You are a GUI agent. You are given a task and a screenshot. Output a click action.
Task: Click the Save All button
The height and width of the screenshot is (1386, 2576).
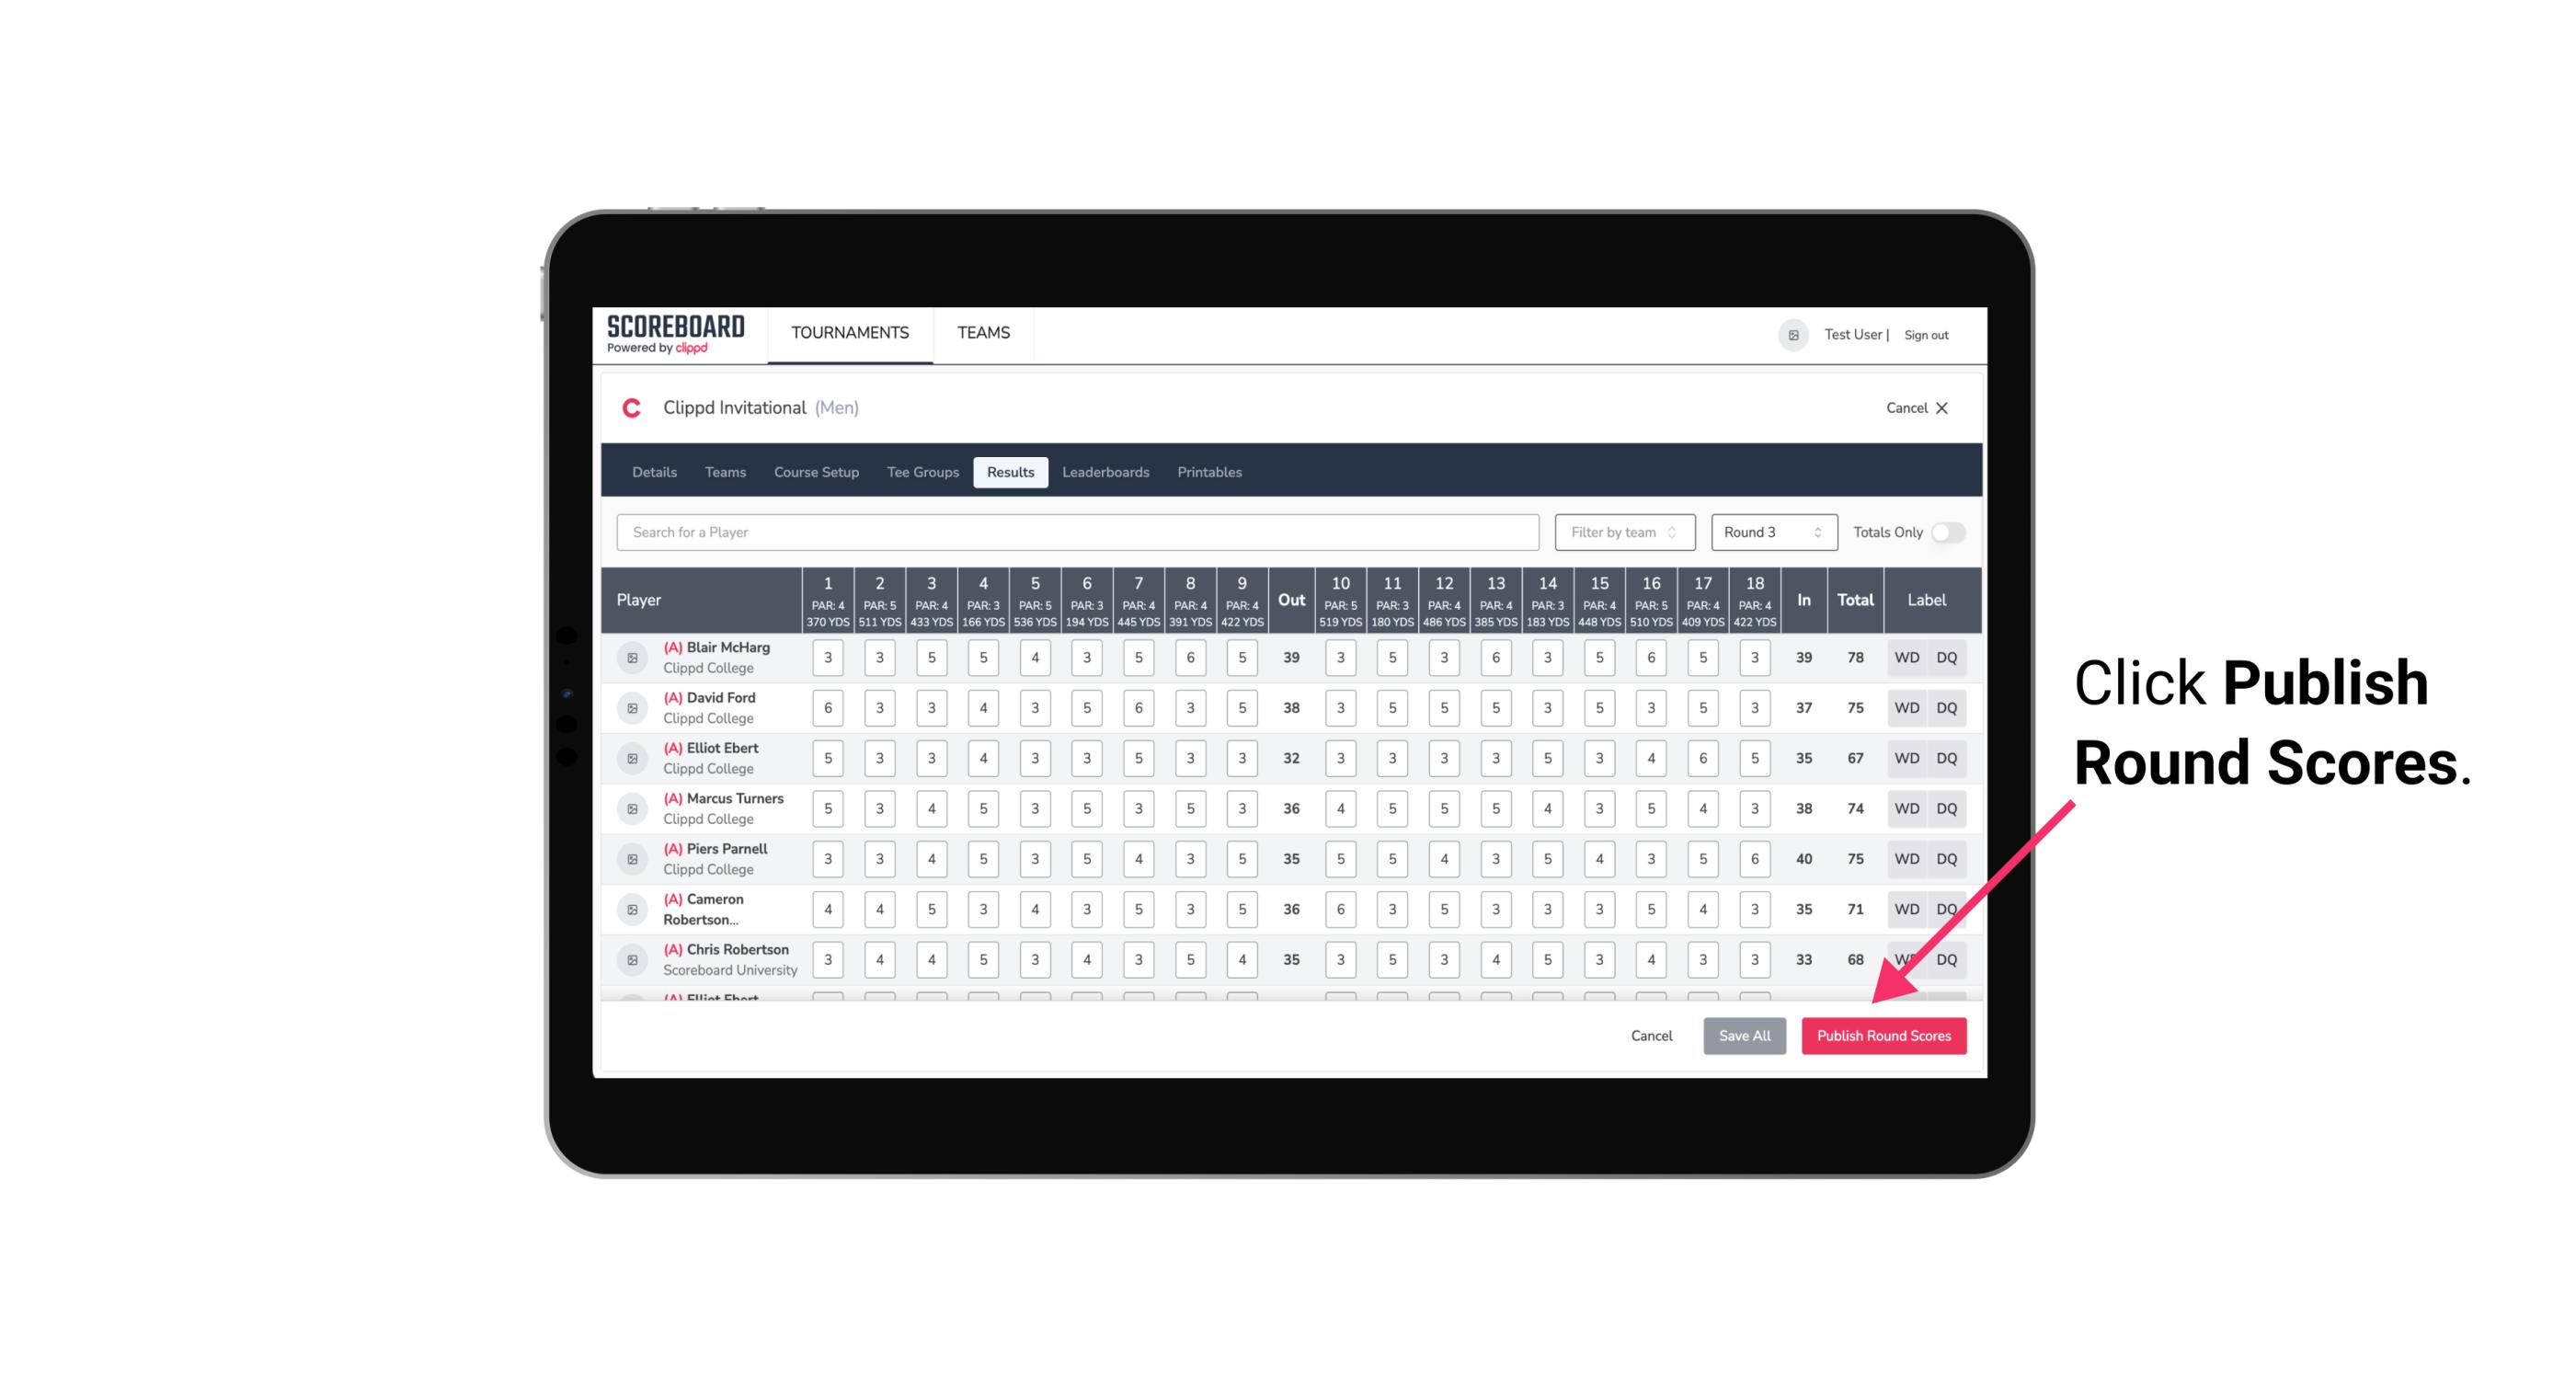pos(1746,1037)
